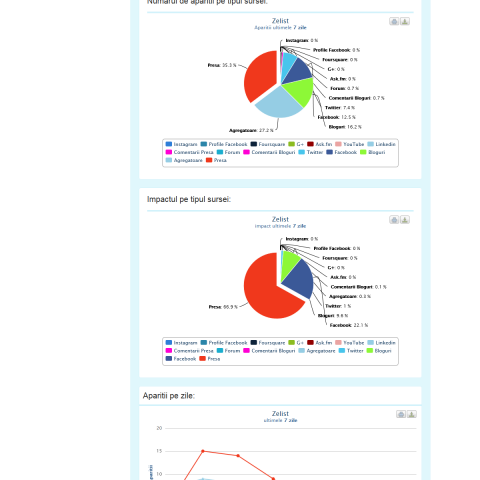The height and width of the screenshot is (480, 480).
Task: Toggle Instagram in the Impact chart legend
Action: click(x=181, y=343)
